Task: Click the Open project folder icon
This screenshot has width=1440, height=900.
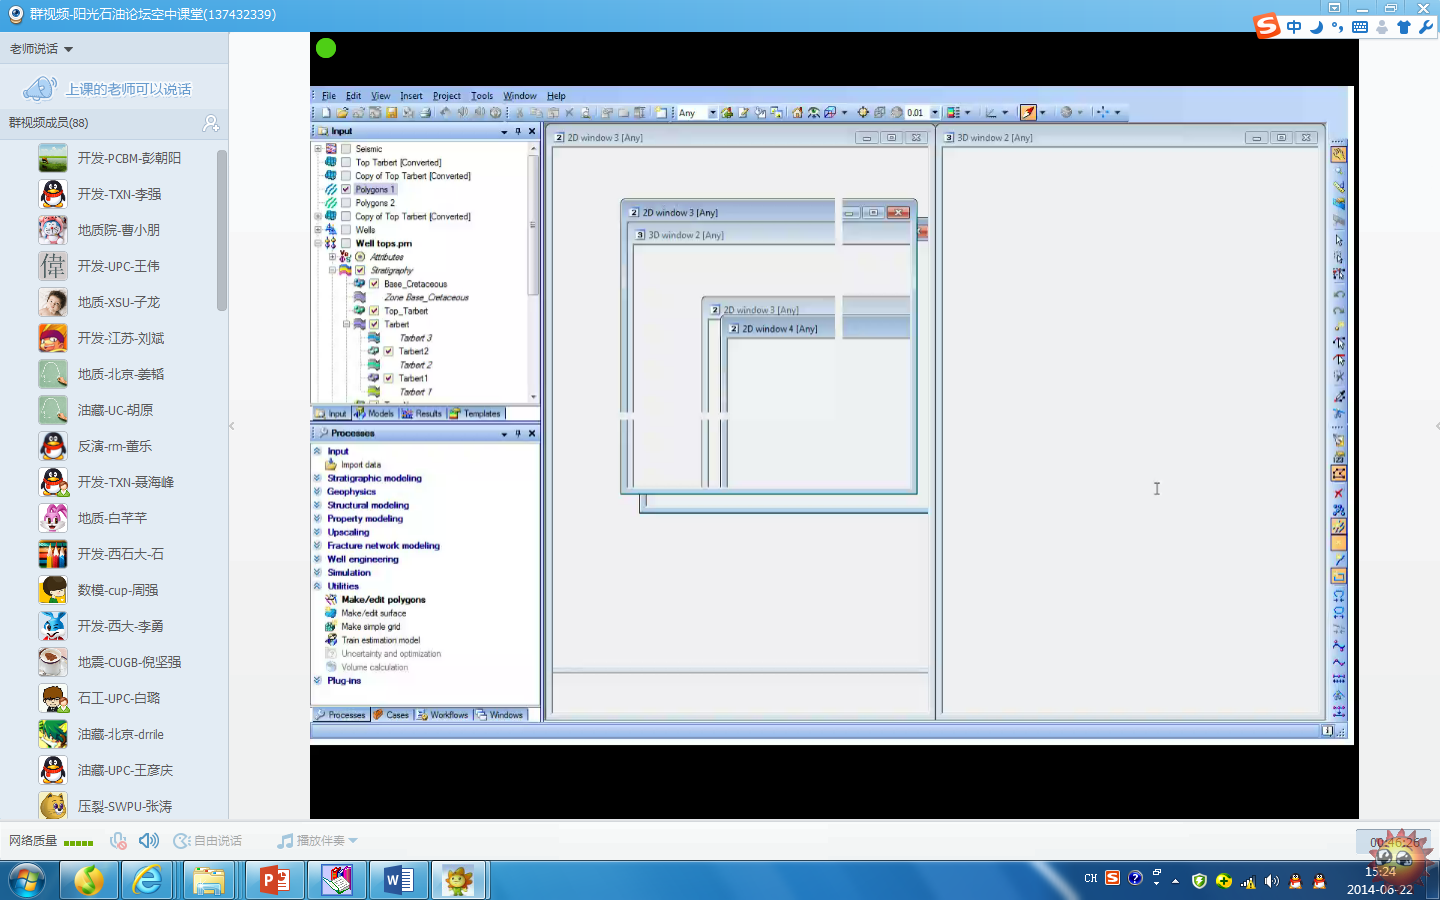Action: pos(342,113)
